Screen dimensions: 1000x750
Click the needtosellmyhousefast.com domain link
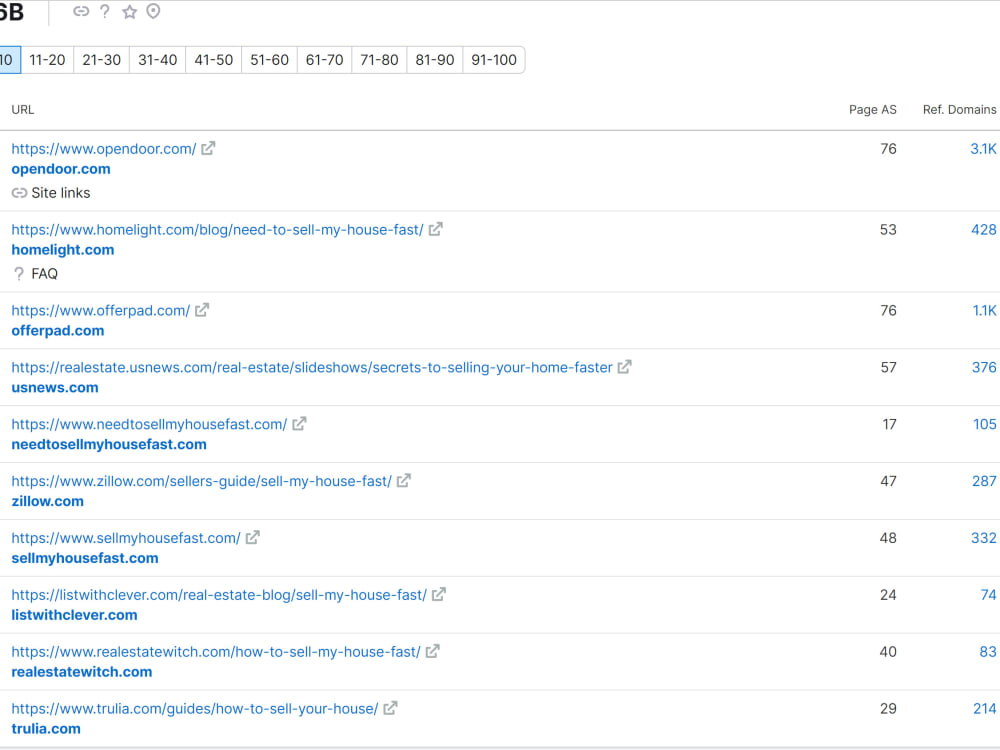109,445
